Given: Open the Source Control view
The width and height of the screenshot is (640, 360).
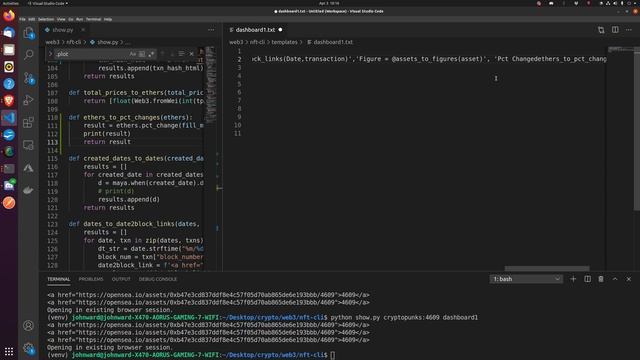Looking at the screenshot, I should pyautogui.click(x=29, y=78).
